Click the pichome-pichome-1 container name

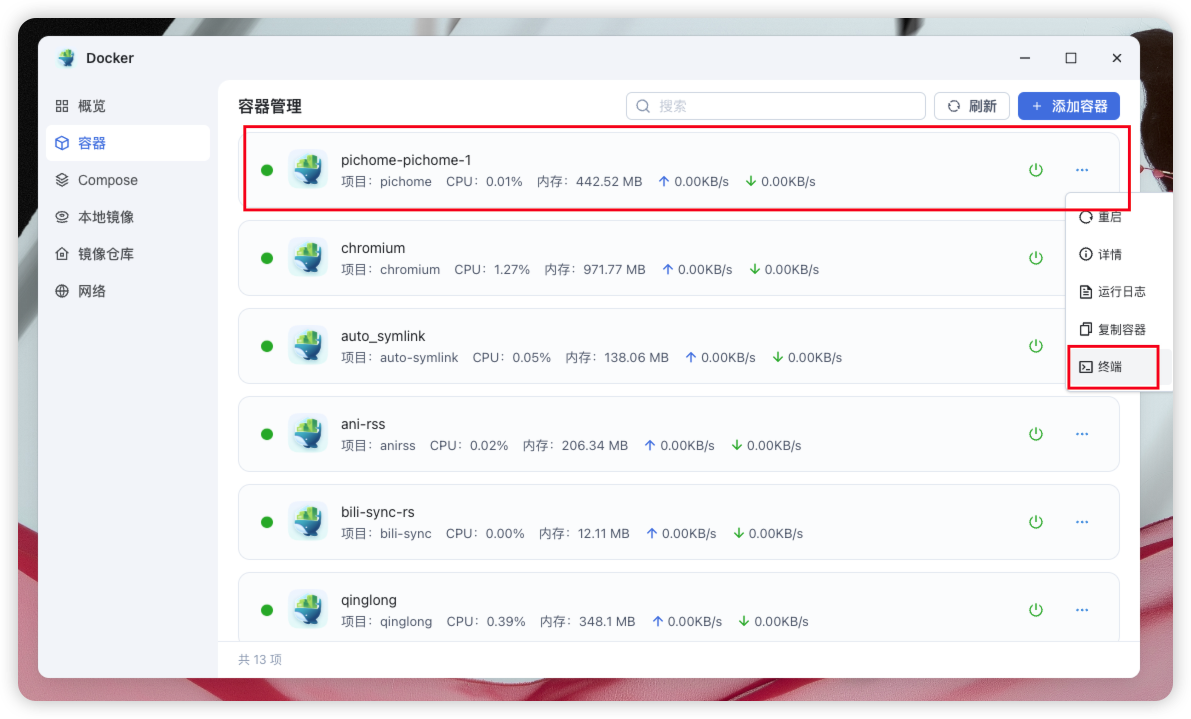(x=406, y=160)
